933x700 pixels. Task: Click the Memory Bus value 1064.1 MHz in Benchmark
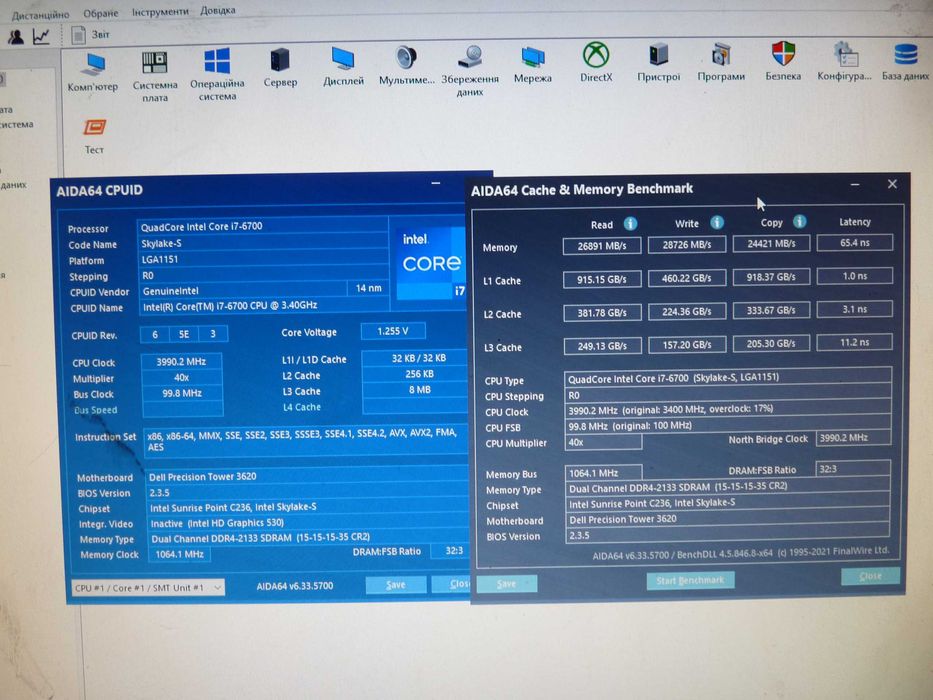point(603,473)
